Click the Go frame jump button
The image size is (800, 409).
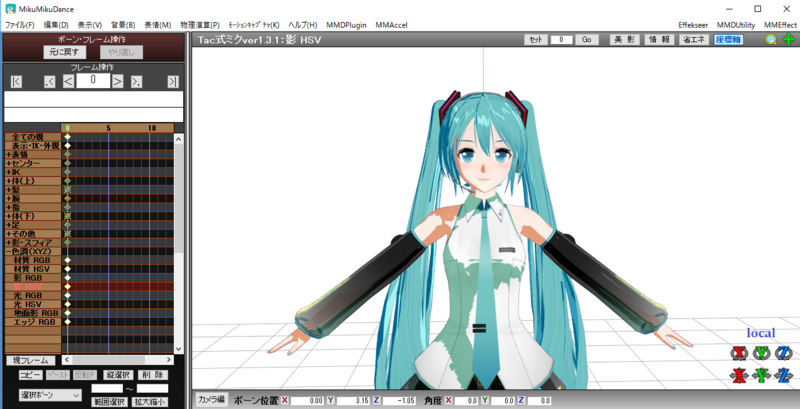click(587, 40)
